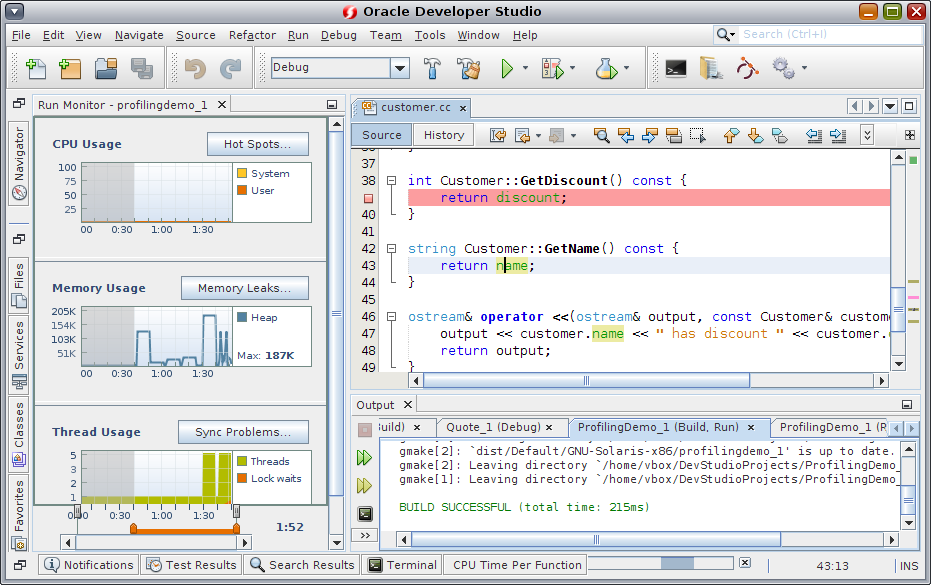Image resolution: width=931 pixels, height=585 pixels.
Task: Open the Debug configuration dropdown
Action: click(400, 68)
